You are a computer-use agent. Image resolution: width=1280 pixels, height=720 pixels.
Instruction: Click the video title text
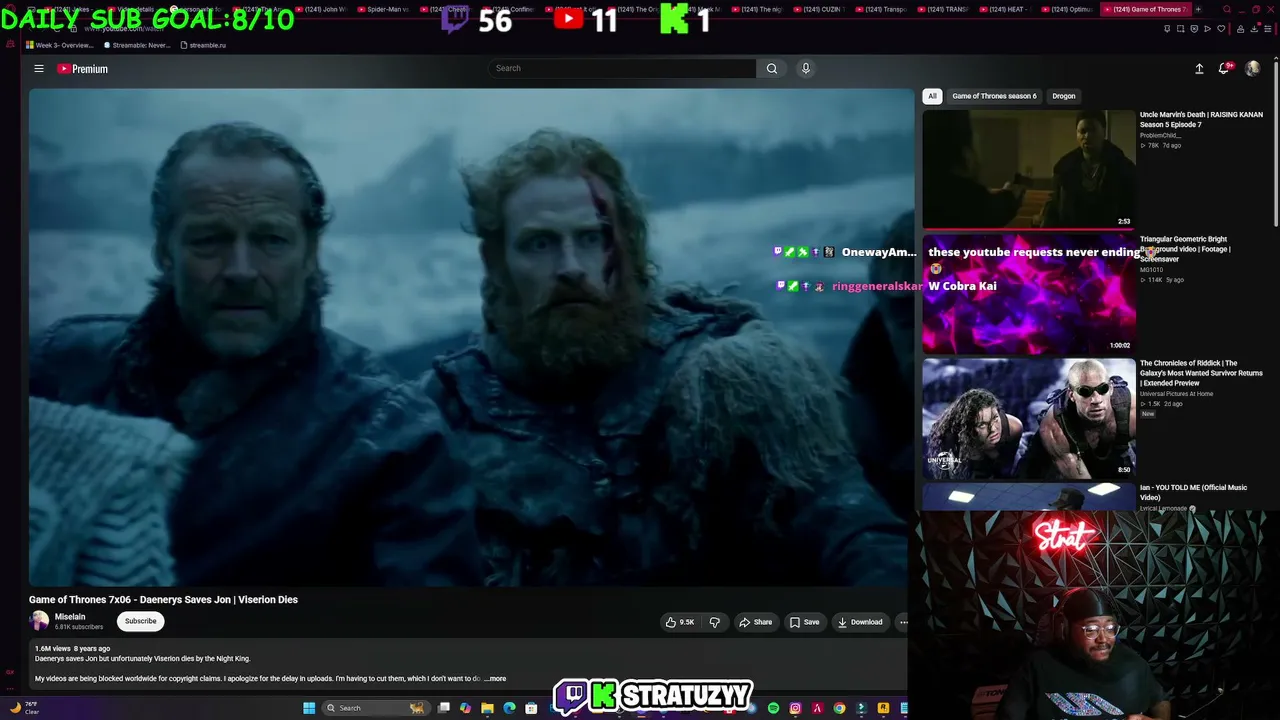click(163, 600)
